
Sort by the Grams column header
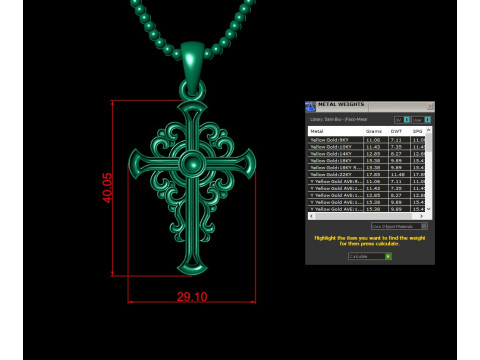coord(376,131)
